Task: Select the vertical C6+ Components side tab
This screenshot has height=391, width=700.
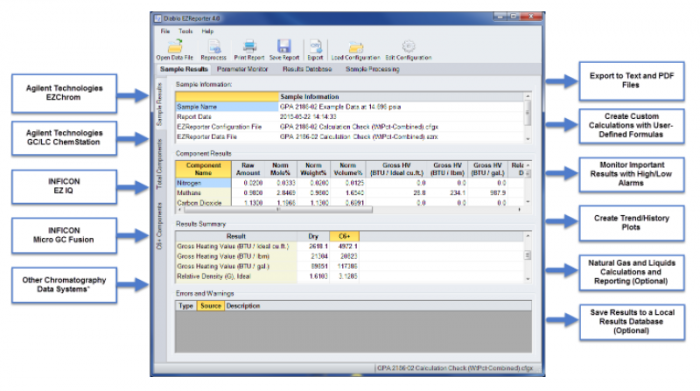Action: coord(159,226)
